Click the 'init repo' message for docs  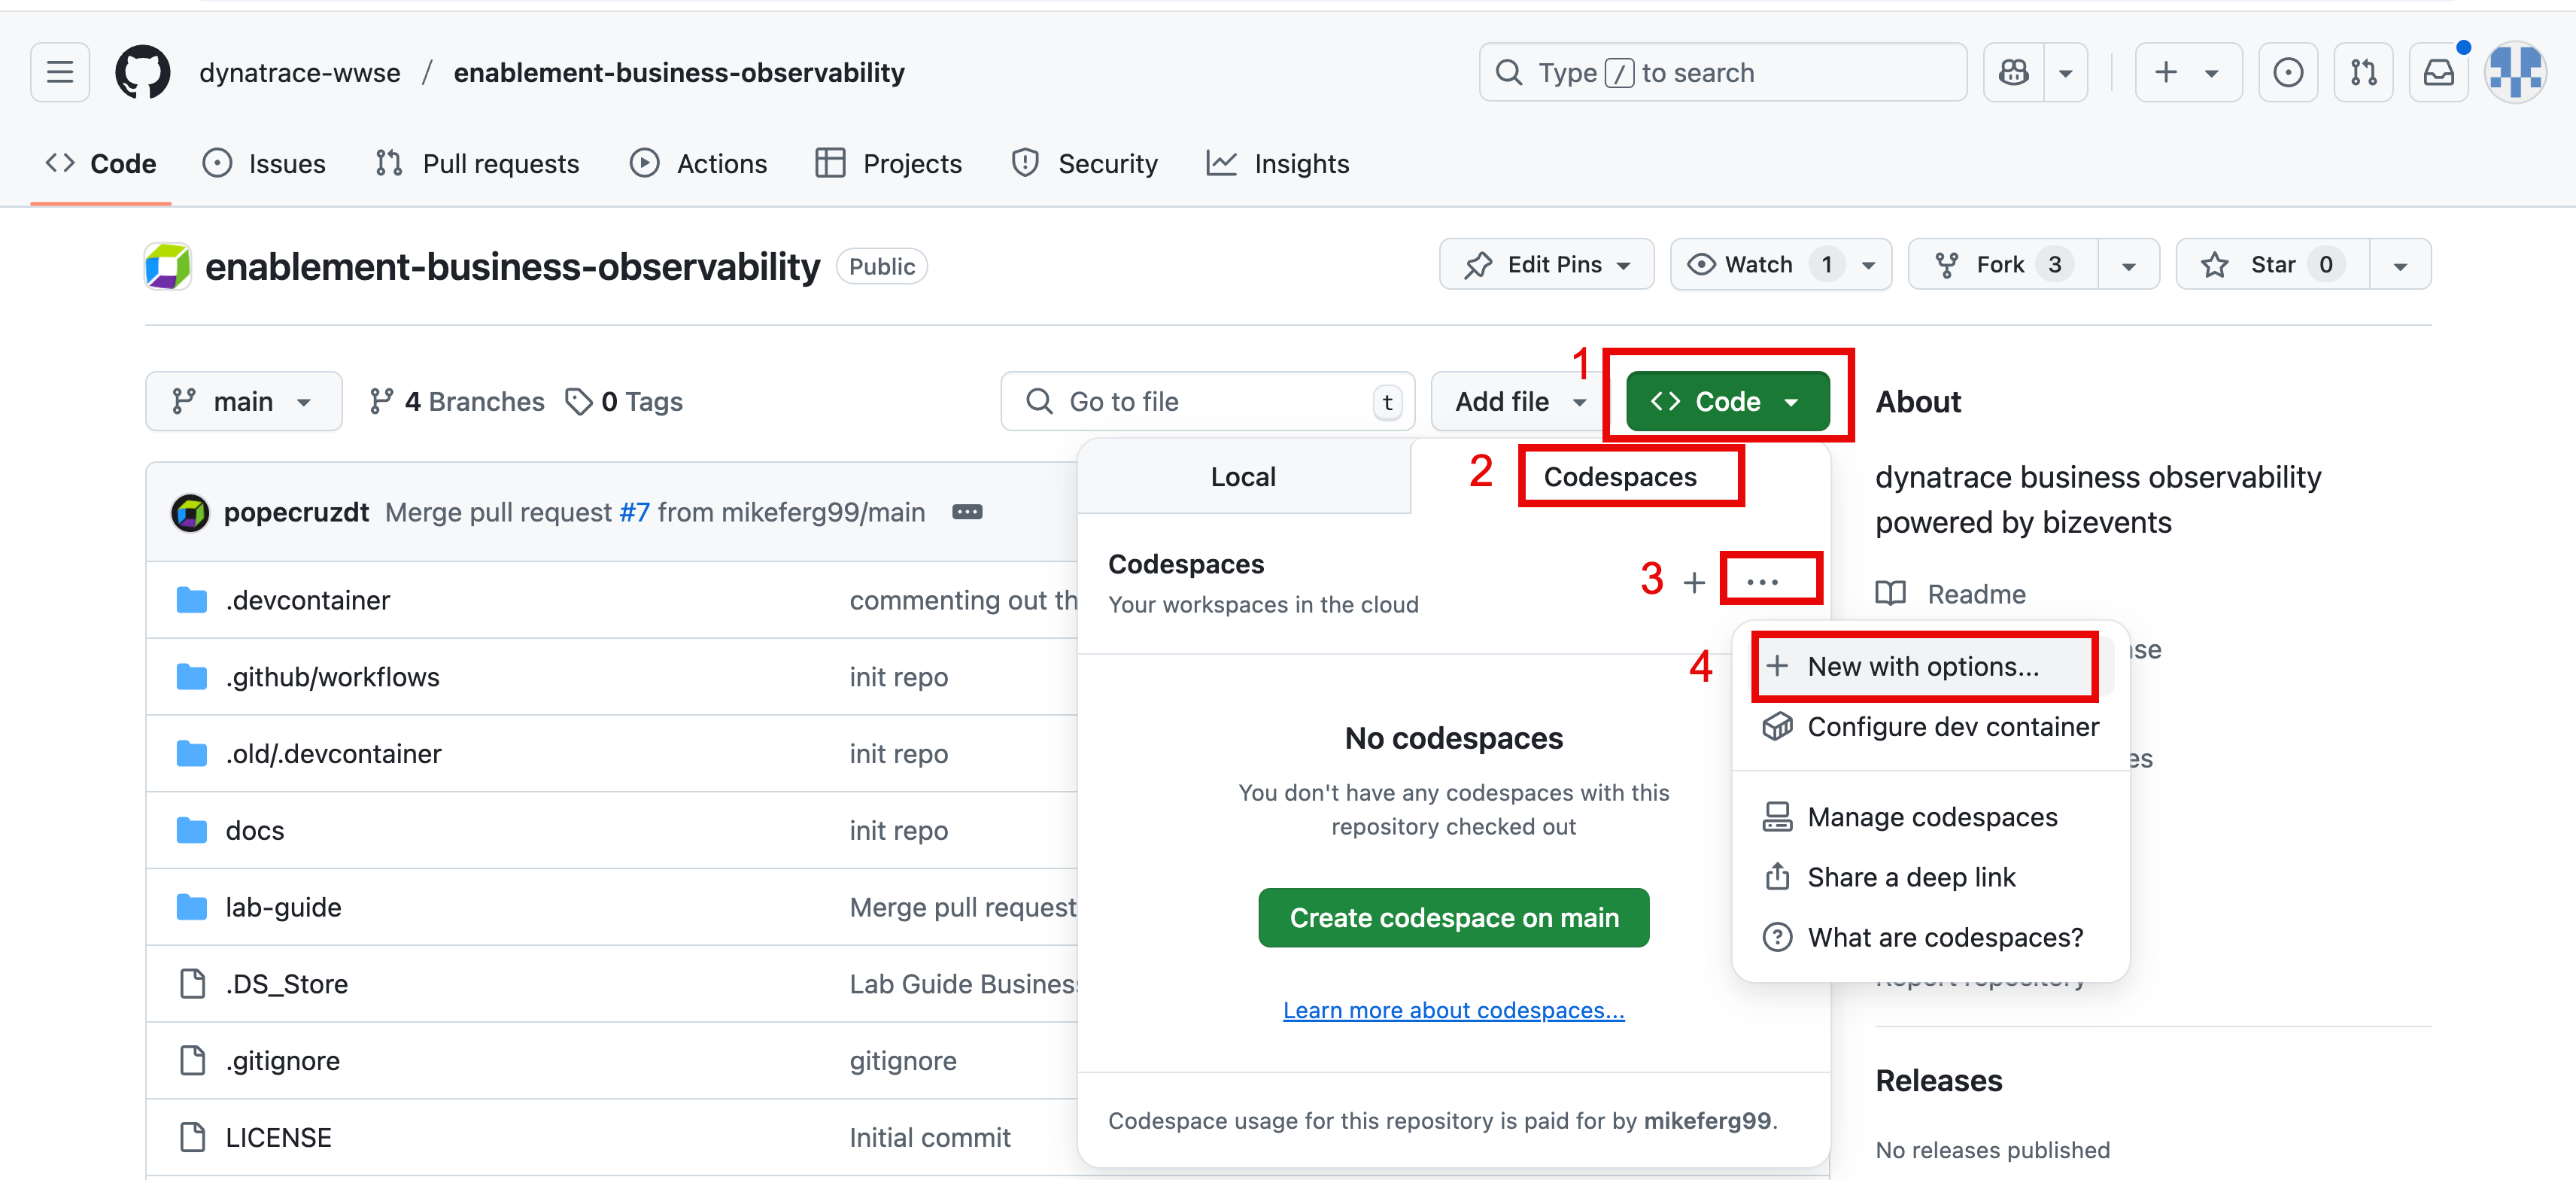(899, 830)
